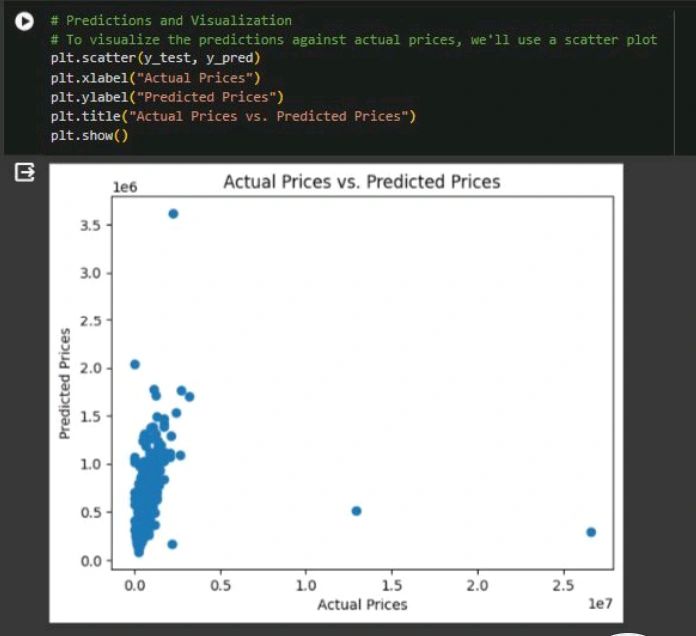Viewport: 696px width, 636px height.
Task: Click the lone point below the dense cluster
Action: tap(172, 544)
